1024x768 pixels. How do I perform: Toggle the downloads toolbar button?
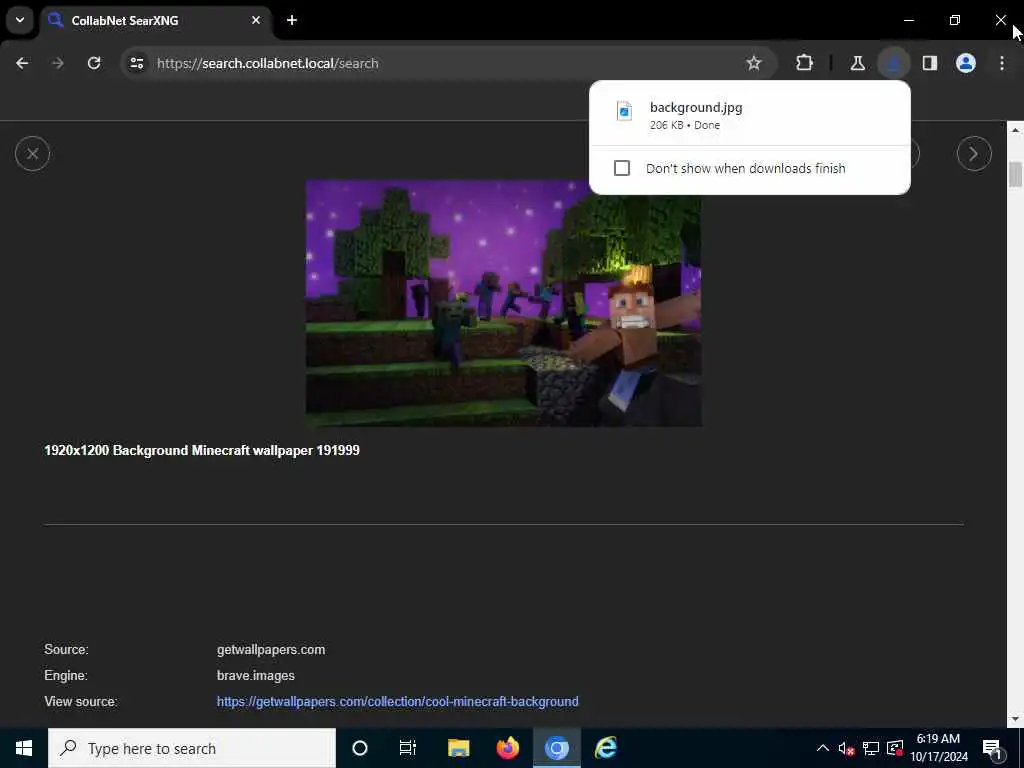893,63
